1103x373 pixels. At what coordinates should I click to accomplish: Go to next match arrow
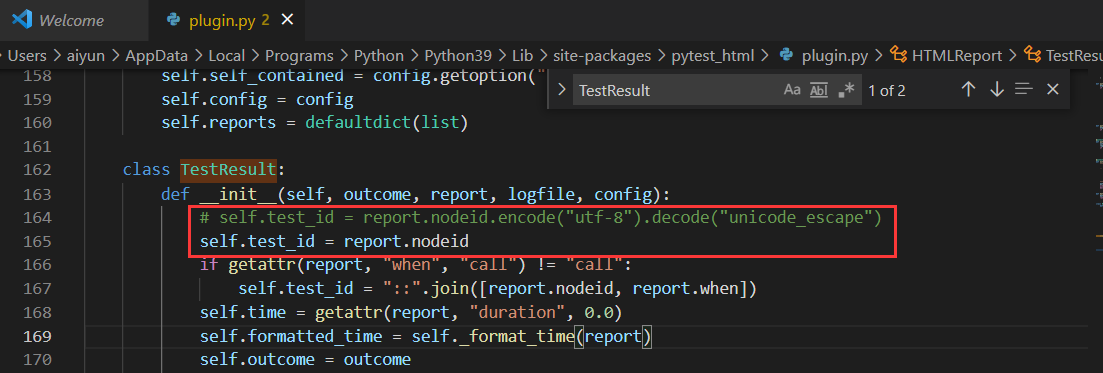click(996, 89)
